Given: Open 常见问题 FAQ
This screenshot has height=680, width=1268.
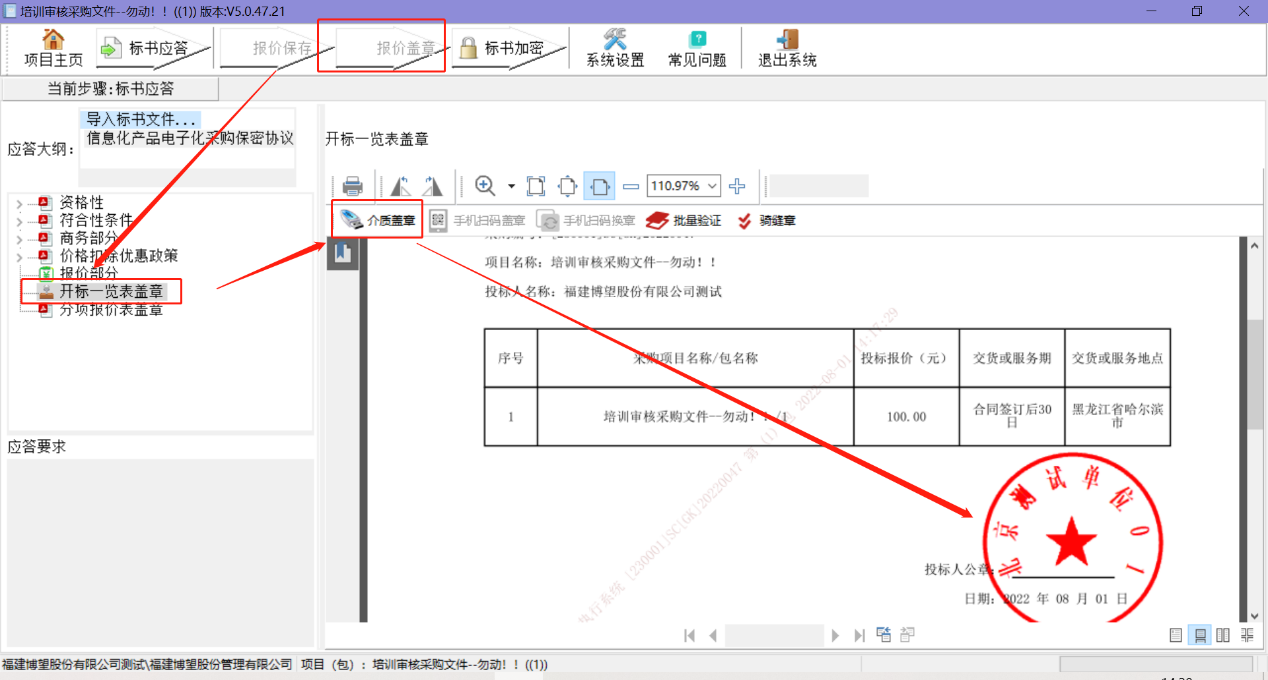Looking at the screenshot, I should [x=697, y=48].
